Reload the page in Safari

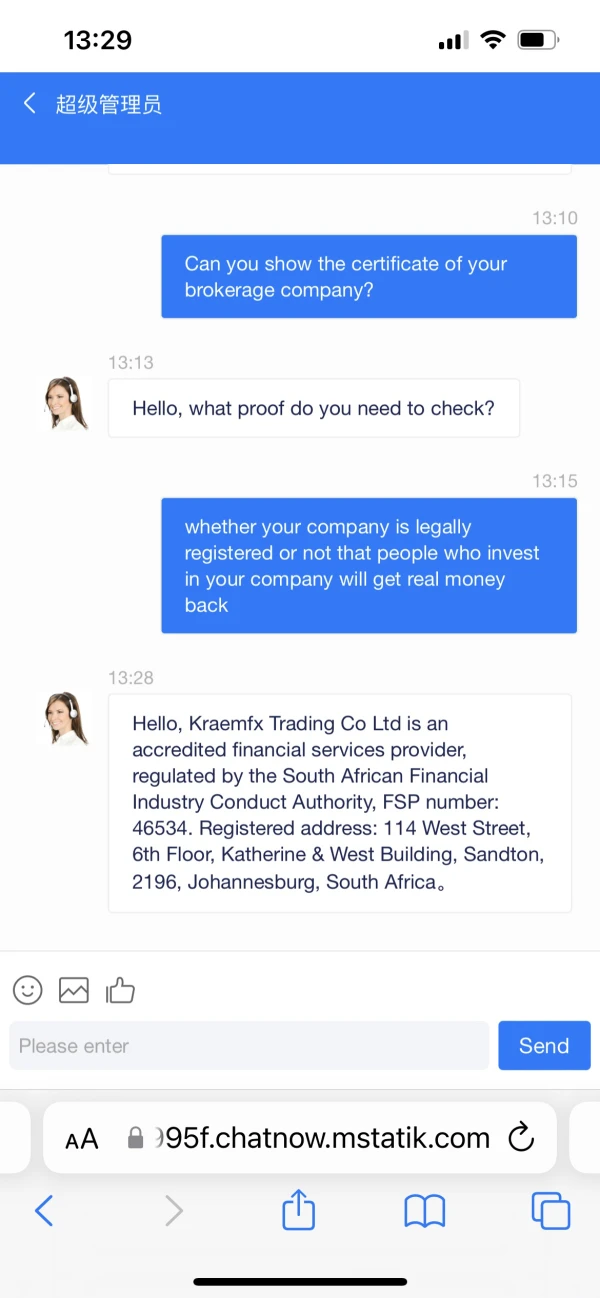(522, 1137)
